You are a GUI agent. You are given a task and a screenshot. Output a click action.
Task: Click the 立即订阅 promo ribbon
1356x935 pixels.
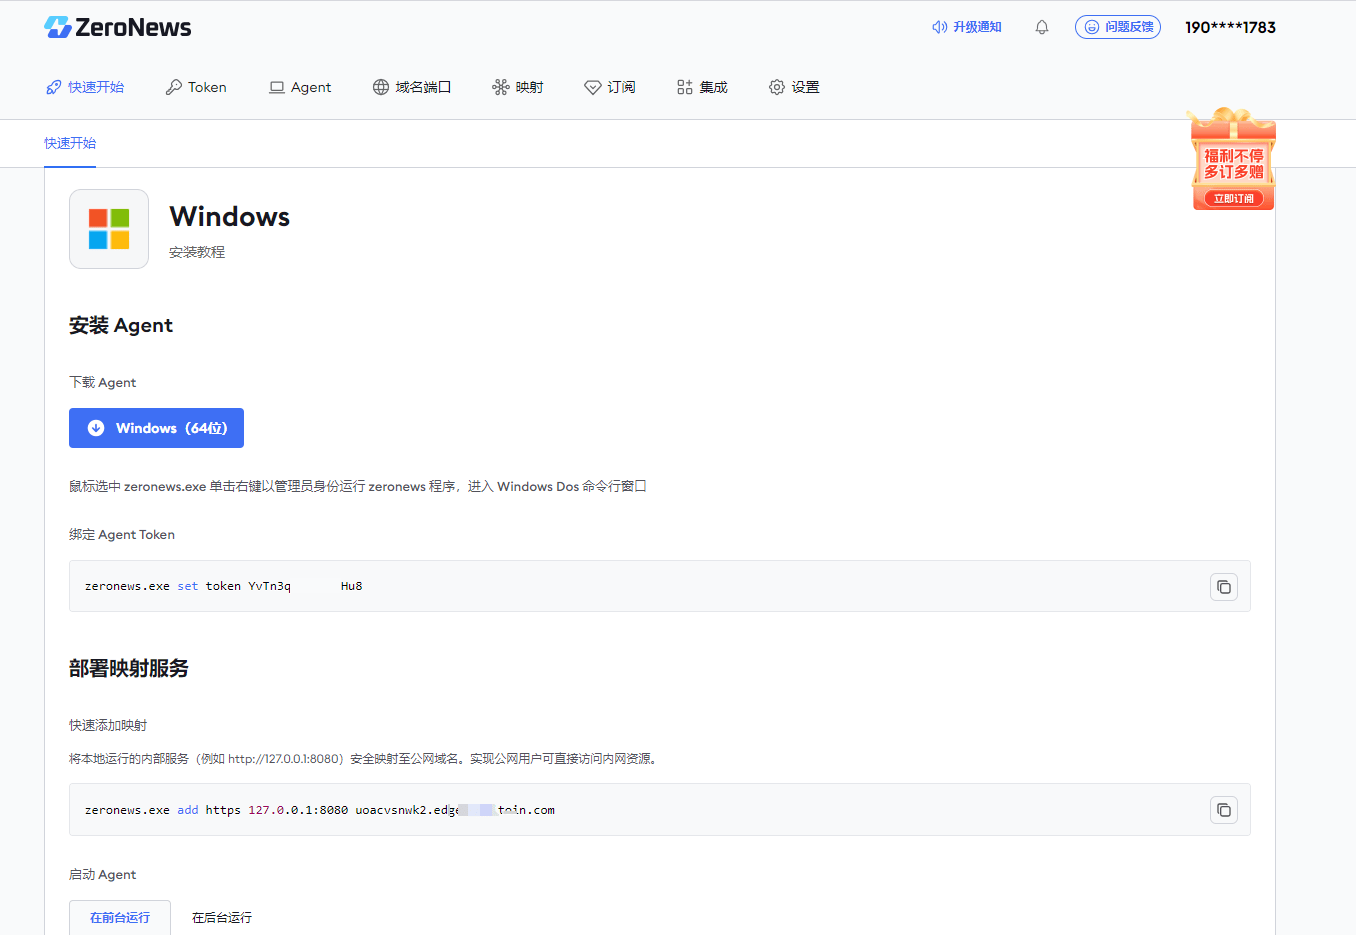[x=1232, y=198]
